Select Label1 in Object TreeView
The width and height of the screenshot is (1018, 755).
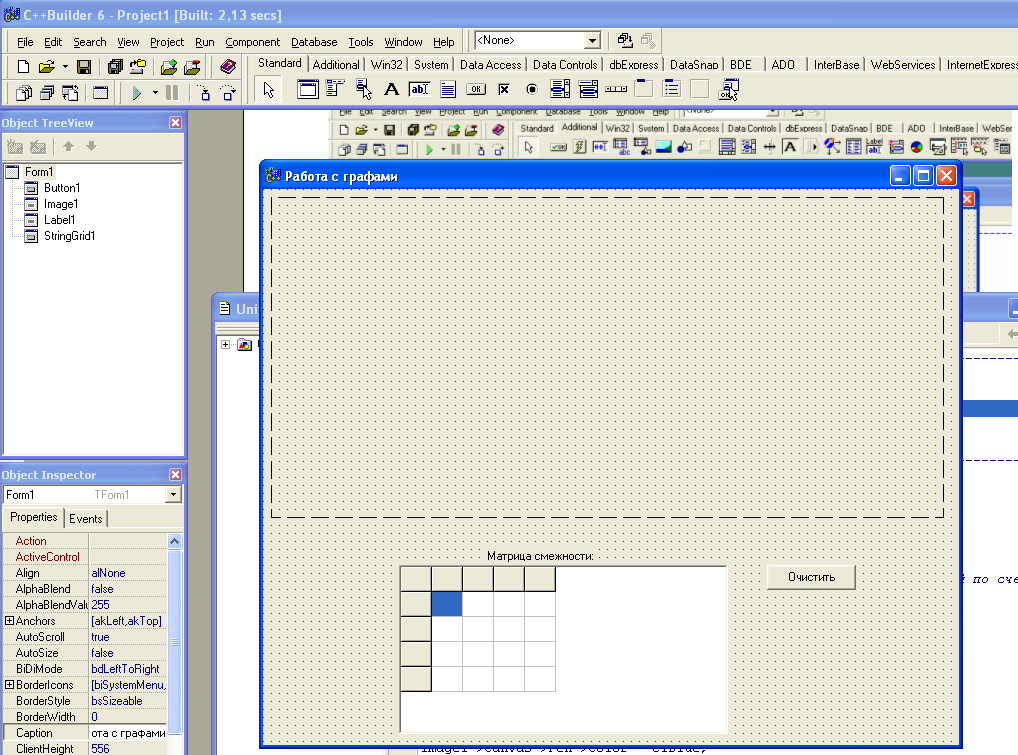point(59,220)
